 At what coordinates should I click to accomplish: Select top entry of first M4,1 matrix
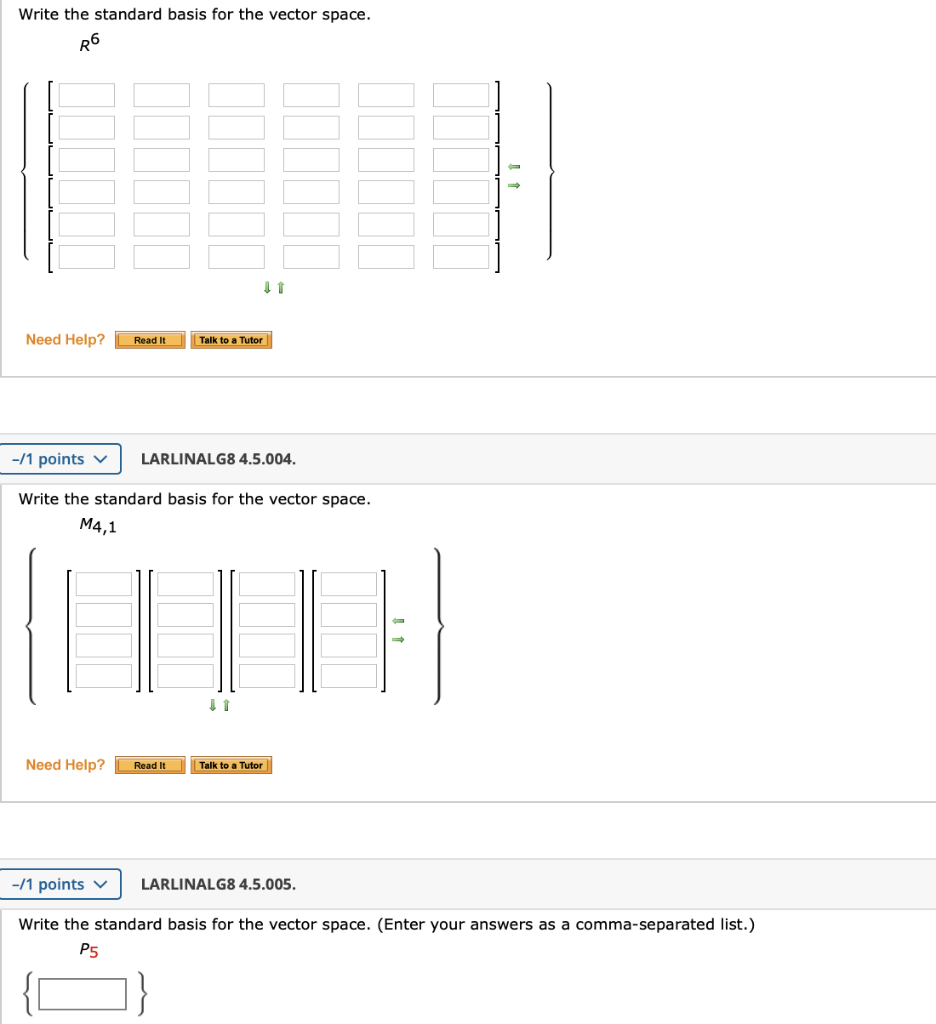(104, 584)
